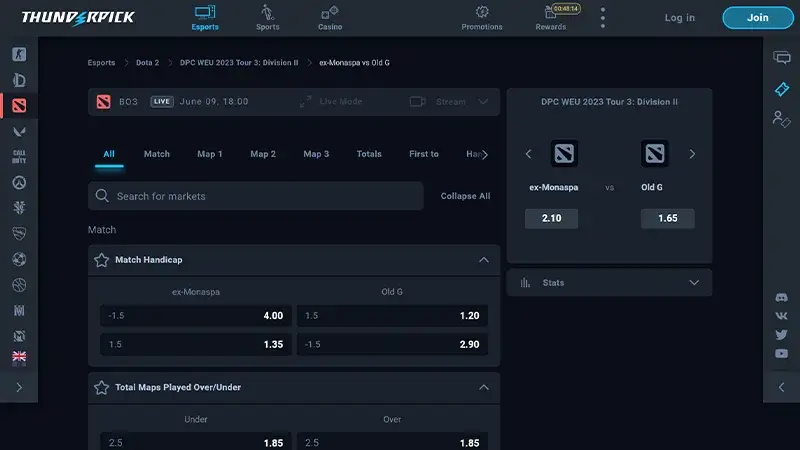Bet Old G match winner 1.65
The height and width of the screenshot is (450, 800).
point(667,218)
